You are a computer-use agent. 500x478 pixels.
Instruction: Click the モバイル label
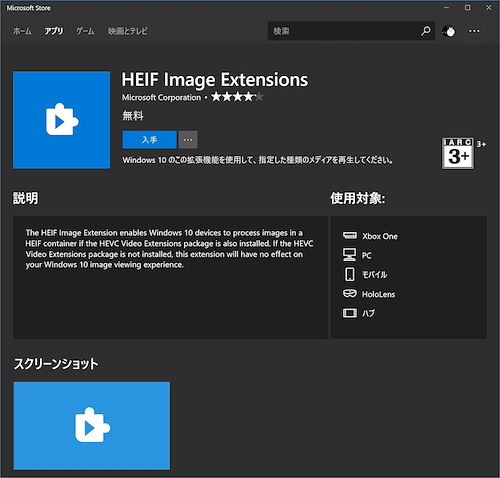[x=375, y=275]
